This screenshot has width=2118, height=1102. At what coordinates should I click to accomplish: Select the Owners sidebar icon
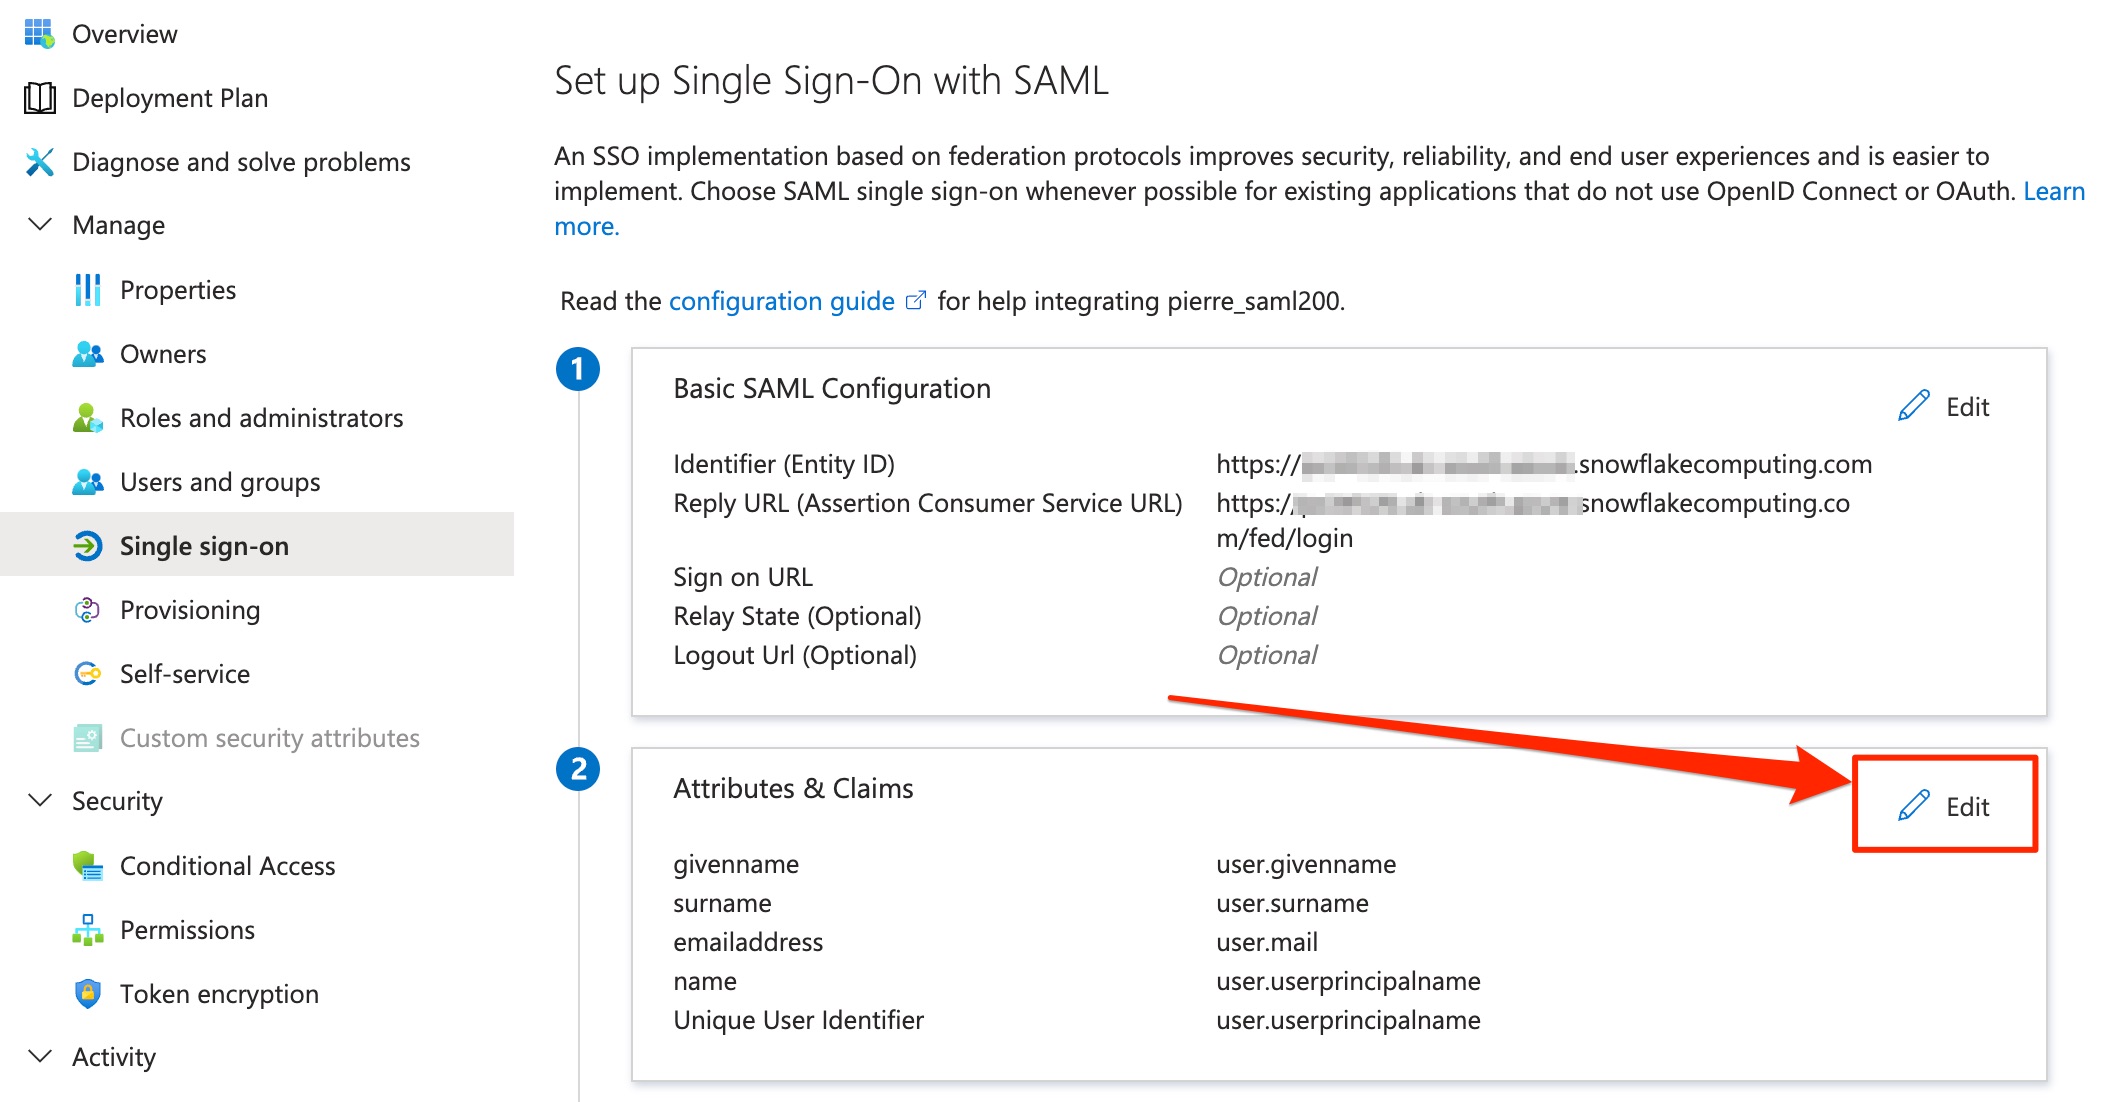tap(88, 353)
